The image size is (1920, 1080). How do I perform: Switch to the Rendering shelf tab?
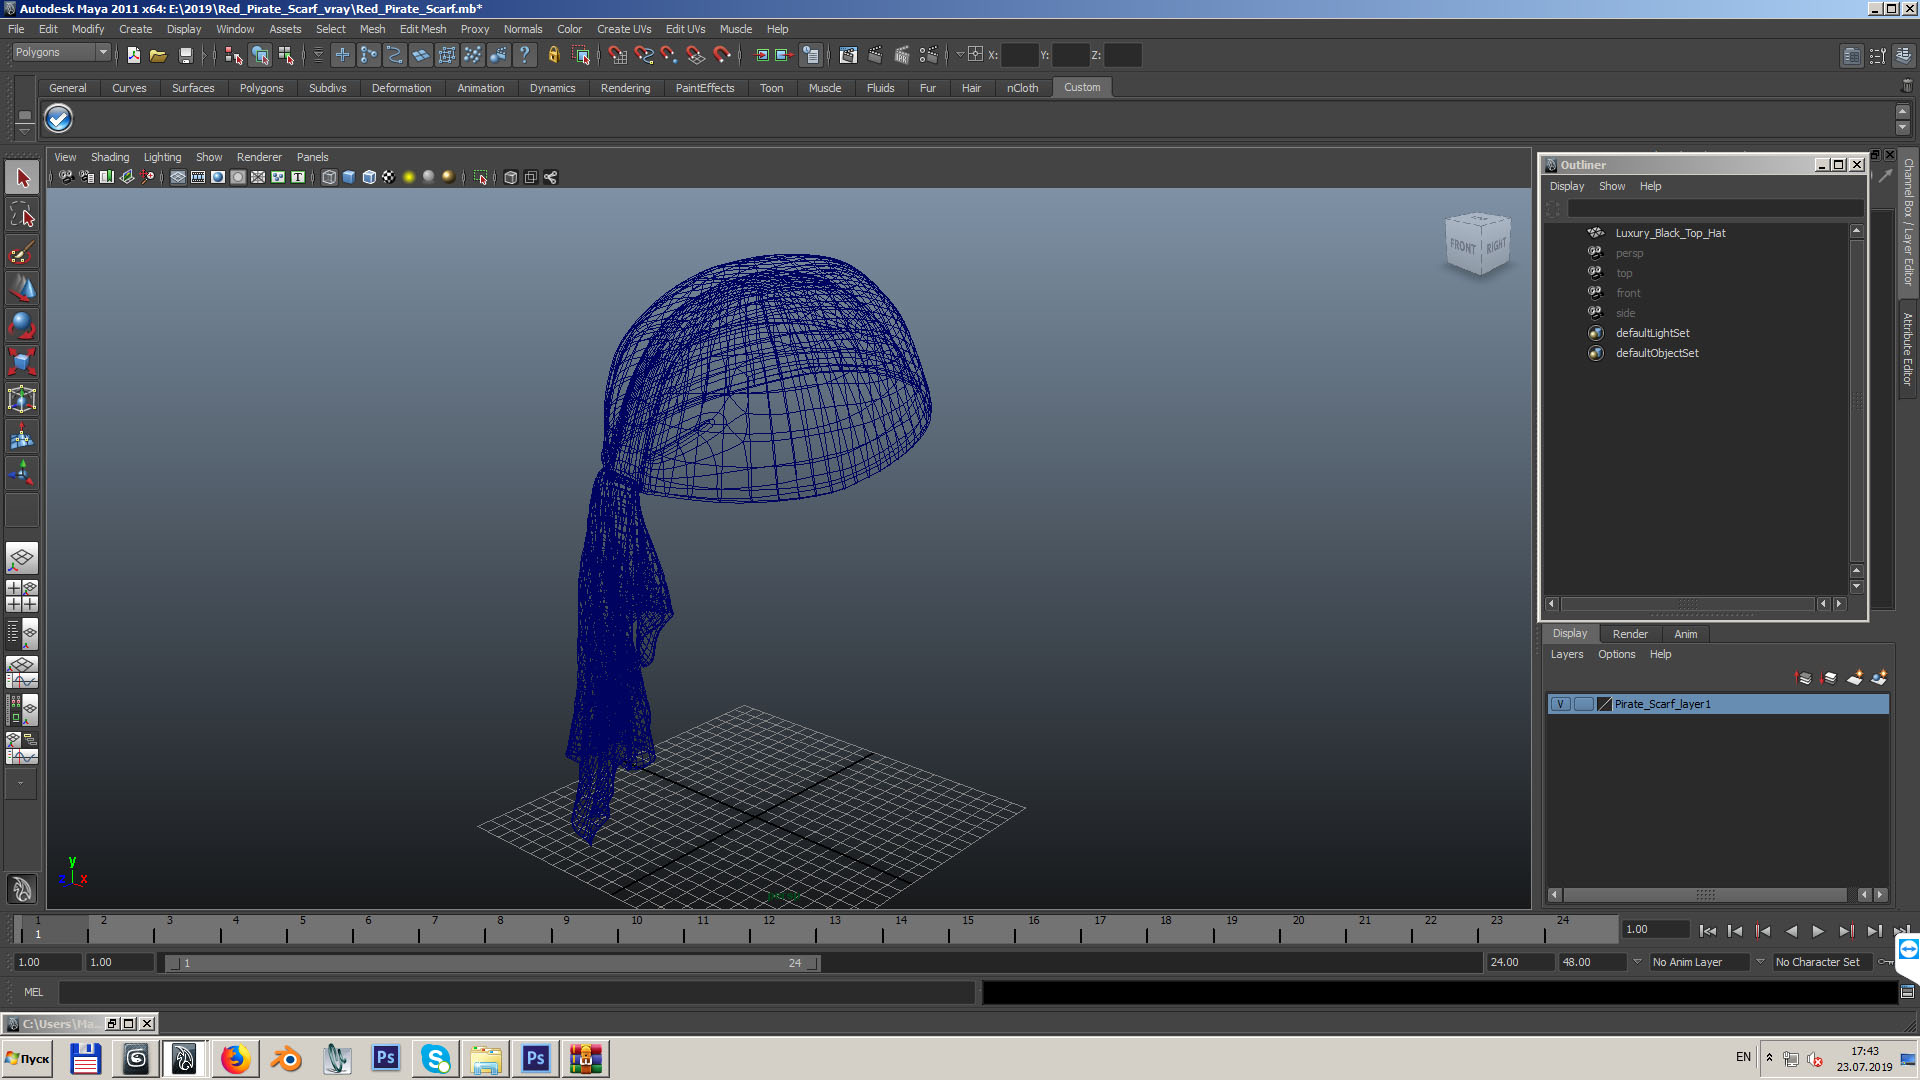point(625,88)
